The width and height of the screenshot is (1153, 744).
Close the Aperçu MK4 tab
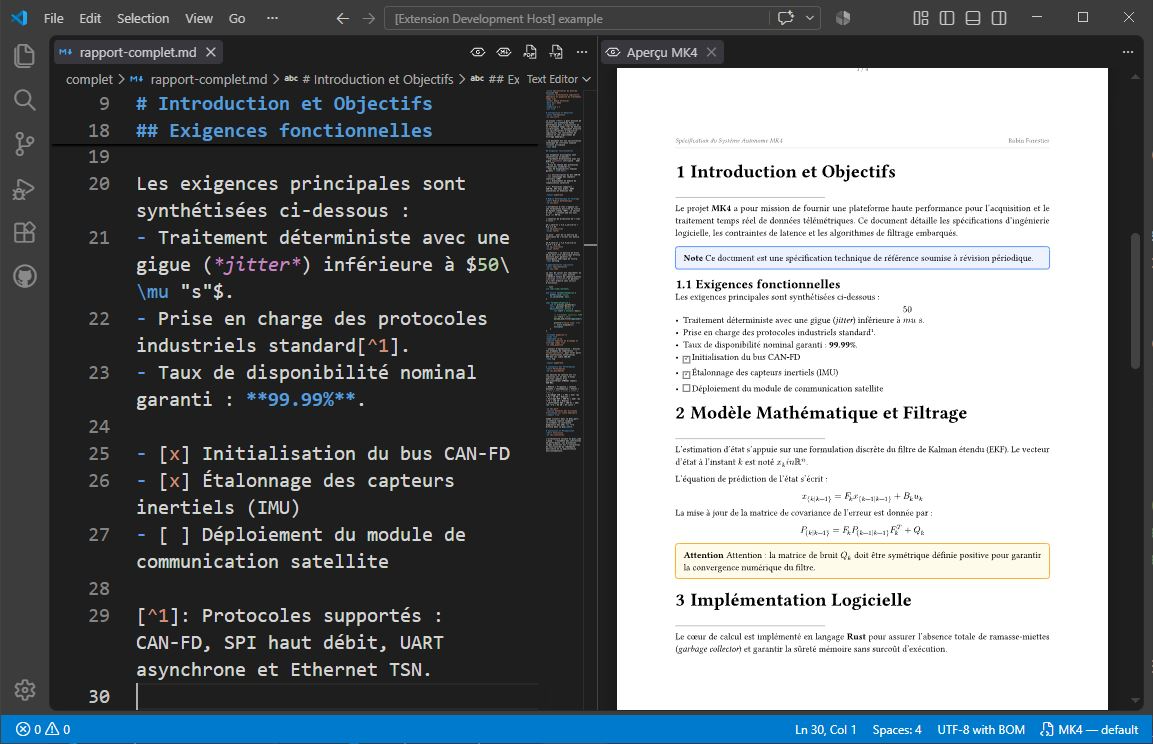point(711,52)
